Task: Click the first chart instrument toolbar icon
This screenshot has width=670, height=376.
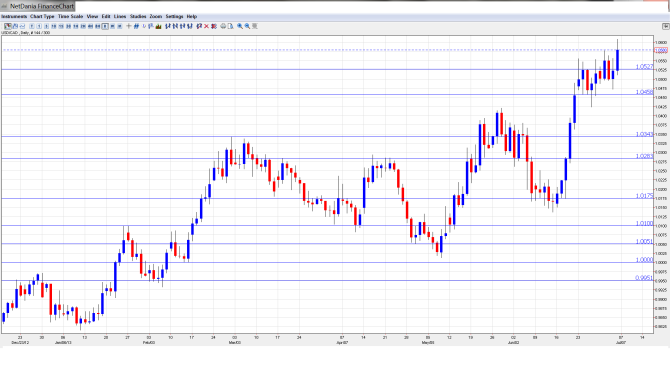Action: click(8, 26)
